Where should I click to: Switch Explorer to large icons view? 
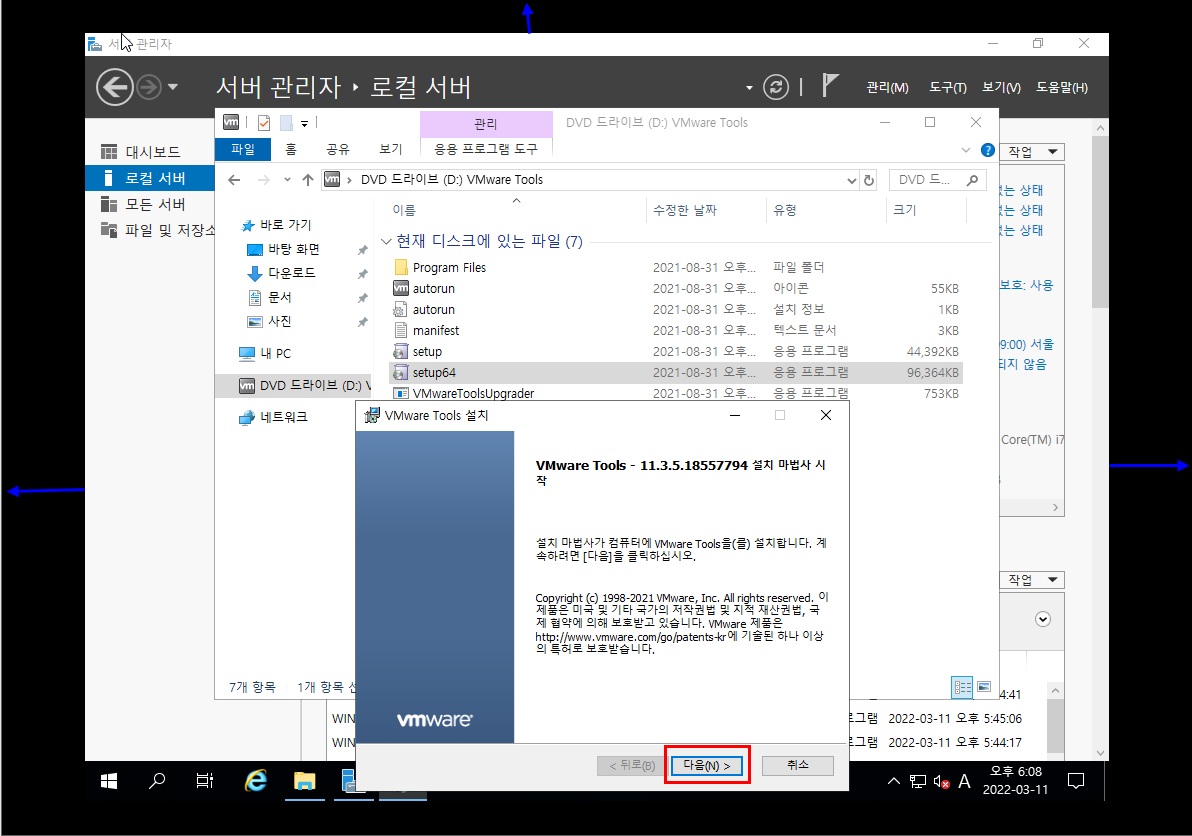point(984,687)
